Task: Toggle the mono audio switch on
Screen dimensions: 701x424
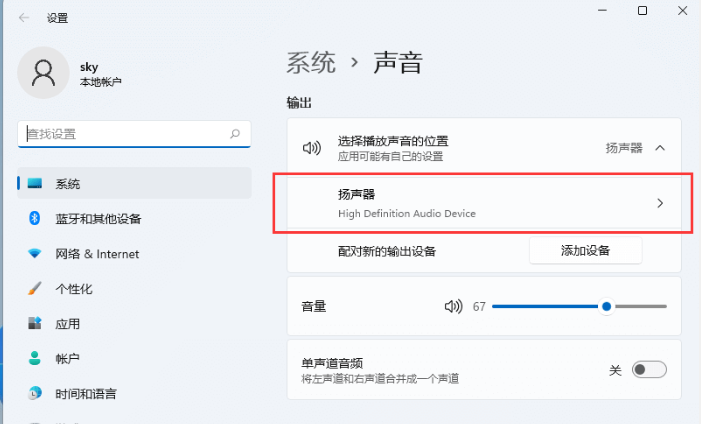Action: [649, 370]
